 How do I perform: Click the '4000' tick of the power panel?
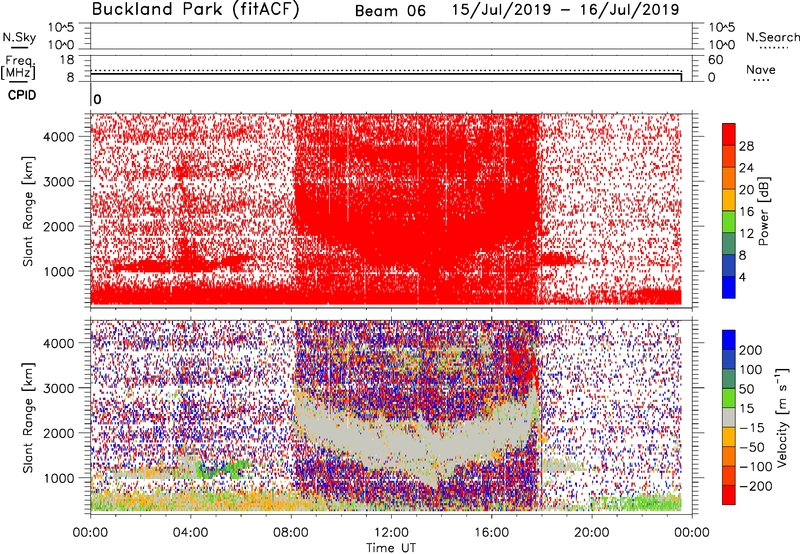coord(59,137)
